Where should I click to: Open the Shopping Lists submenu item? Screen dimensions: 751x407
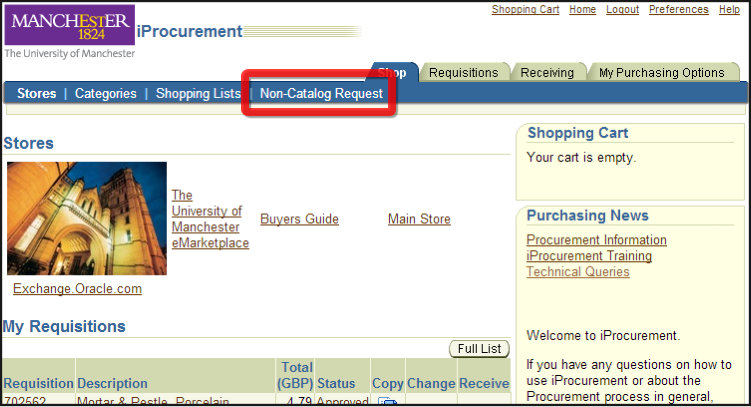point(198,93)
